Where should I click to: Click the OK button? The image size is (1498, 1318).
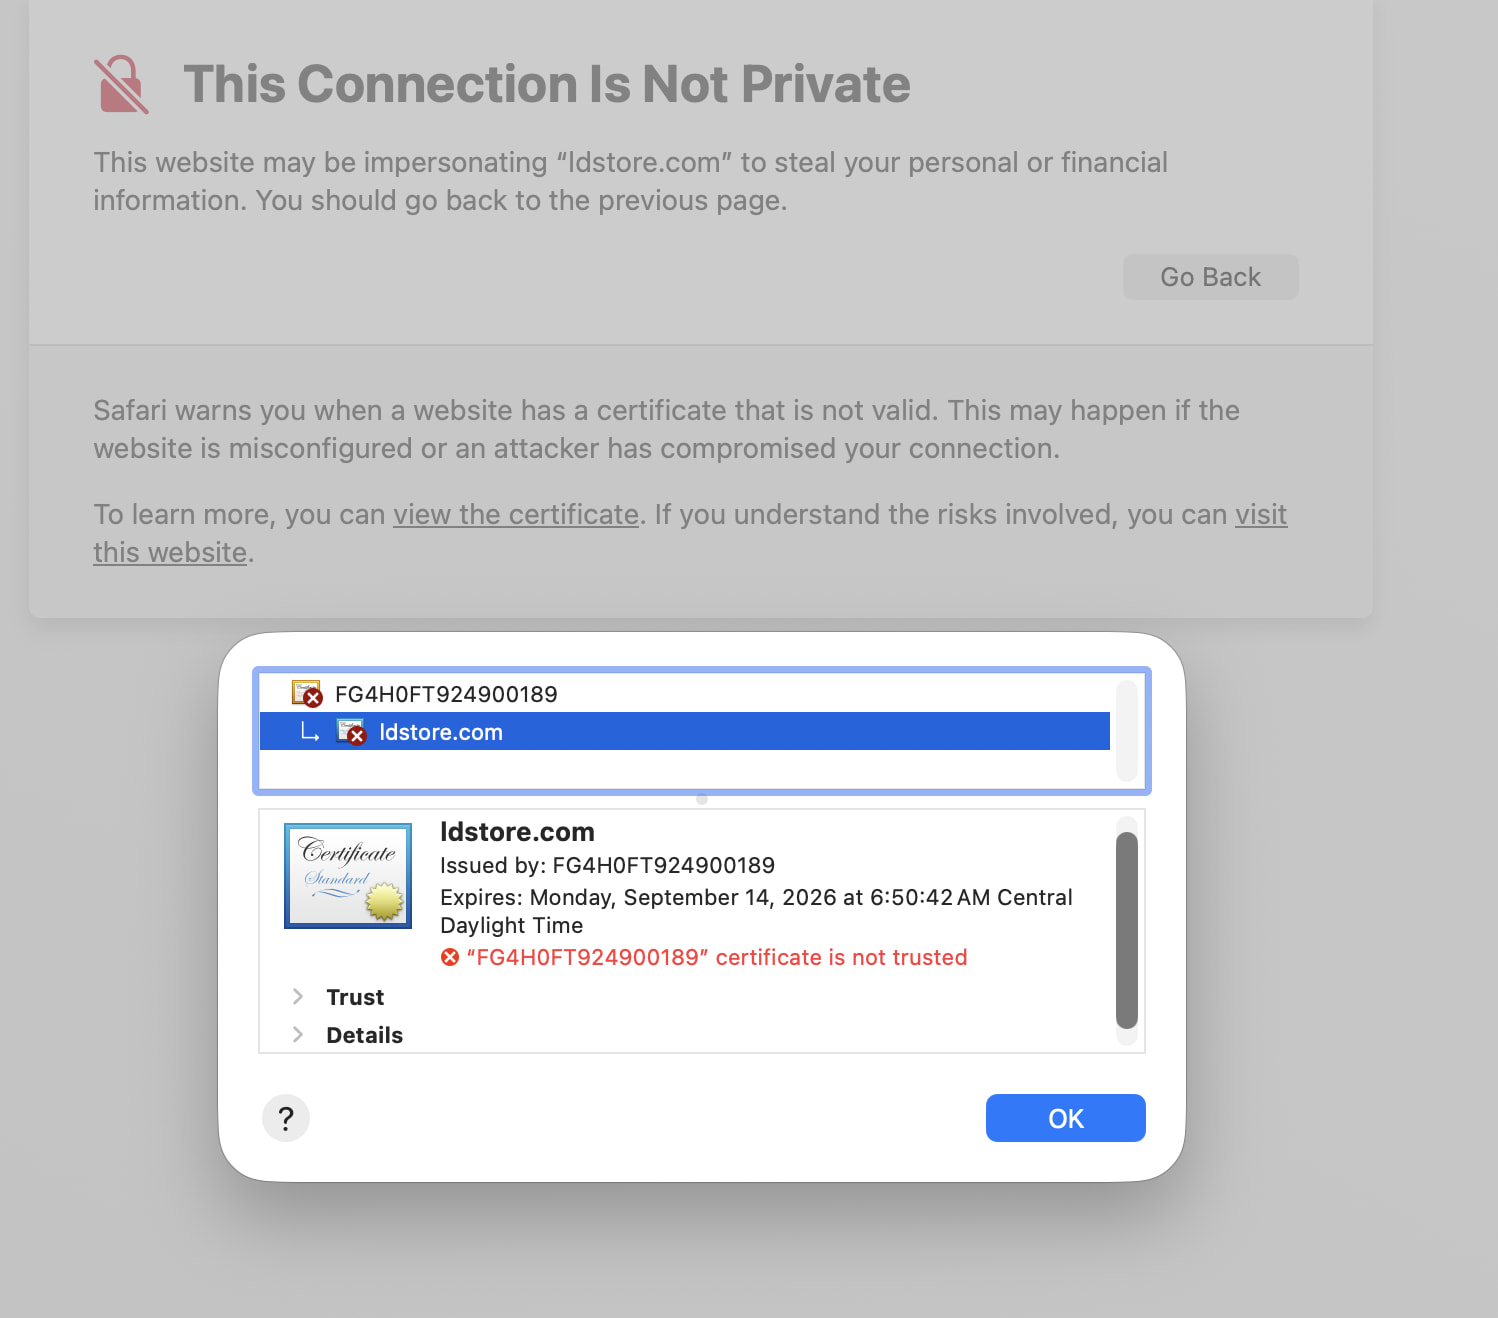[1066, 1118]
